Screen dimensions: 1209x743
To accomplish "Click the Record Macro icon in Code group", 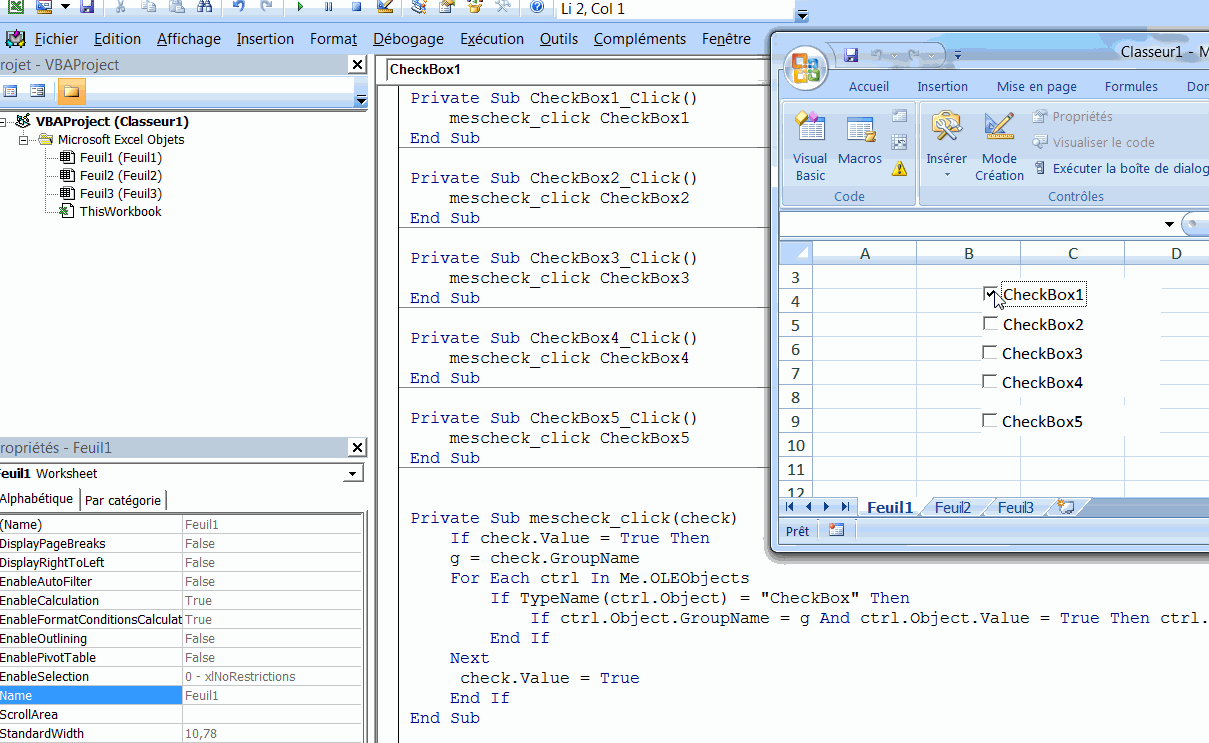I will [x=899, y=117].
